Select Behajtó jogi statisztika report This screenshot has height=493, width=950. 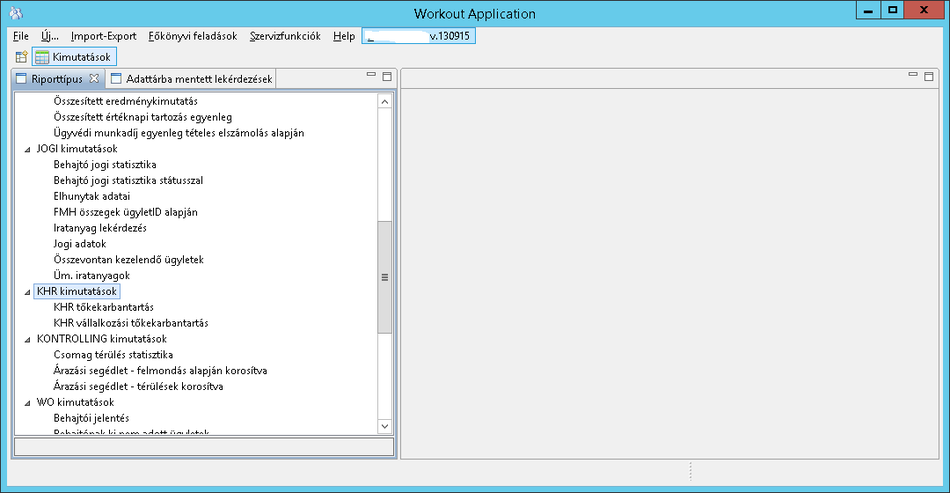point(105,164)
